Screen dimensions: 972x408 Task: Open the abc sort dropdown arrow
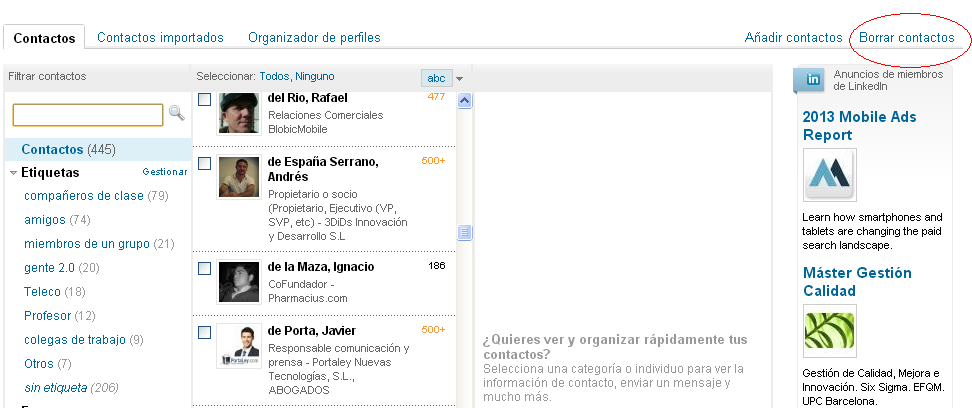[x=459, y=79]
